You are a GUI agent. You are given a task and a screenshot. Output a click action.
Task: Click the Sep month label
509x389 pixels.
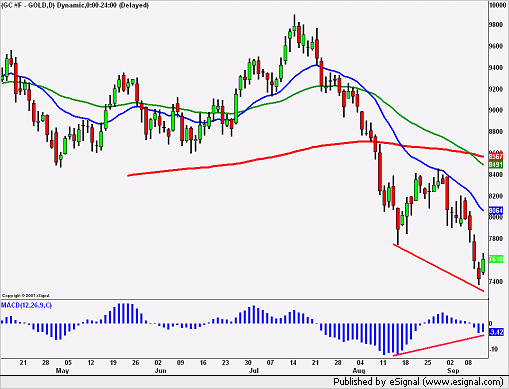[453, 371]
